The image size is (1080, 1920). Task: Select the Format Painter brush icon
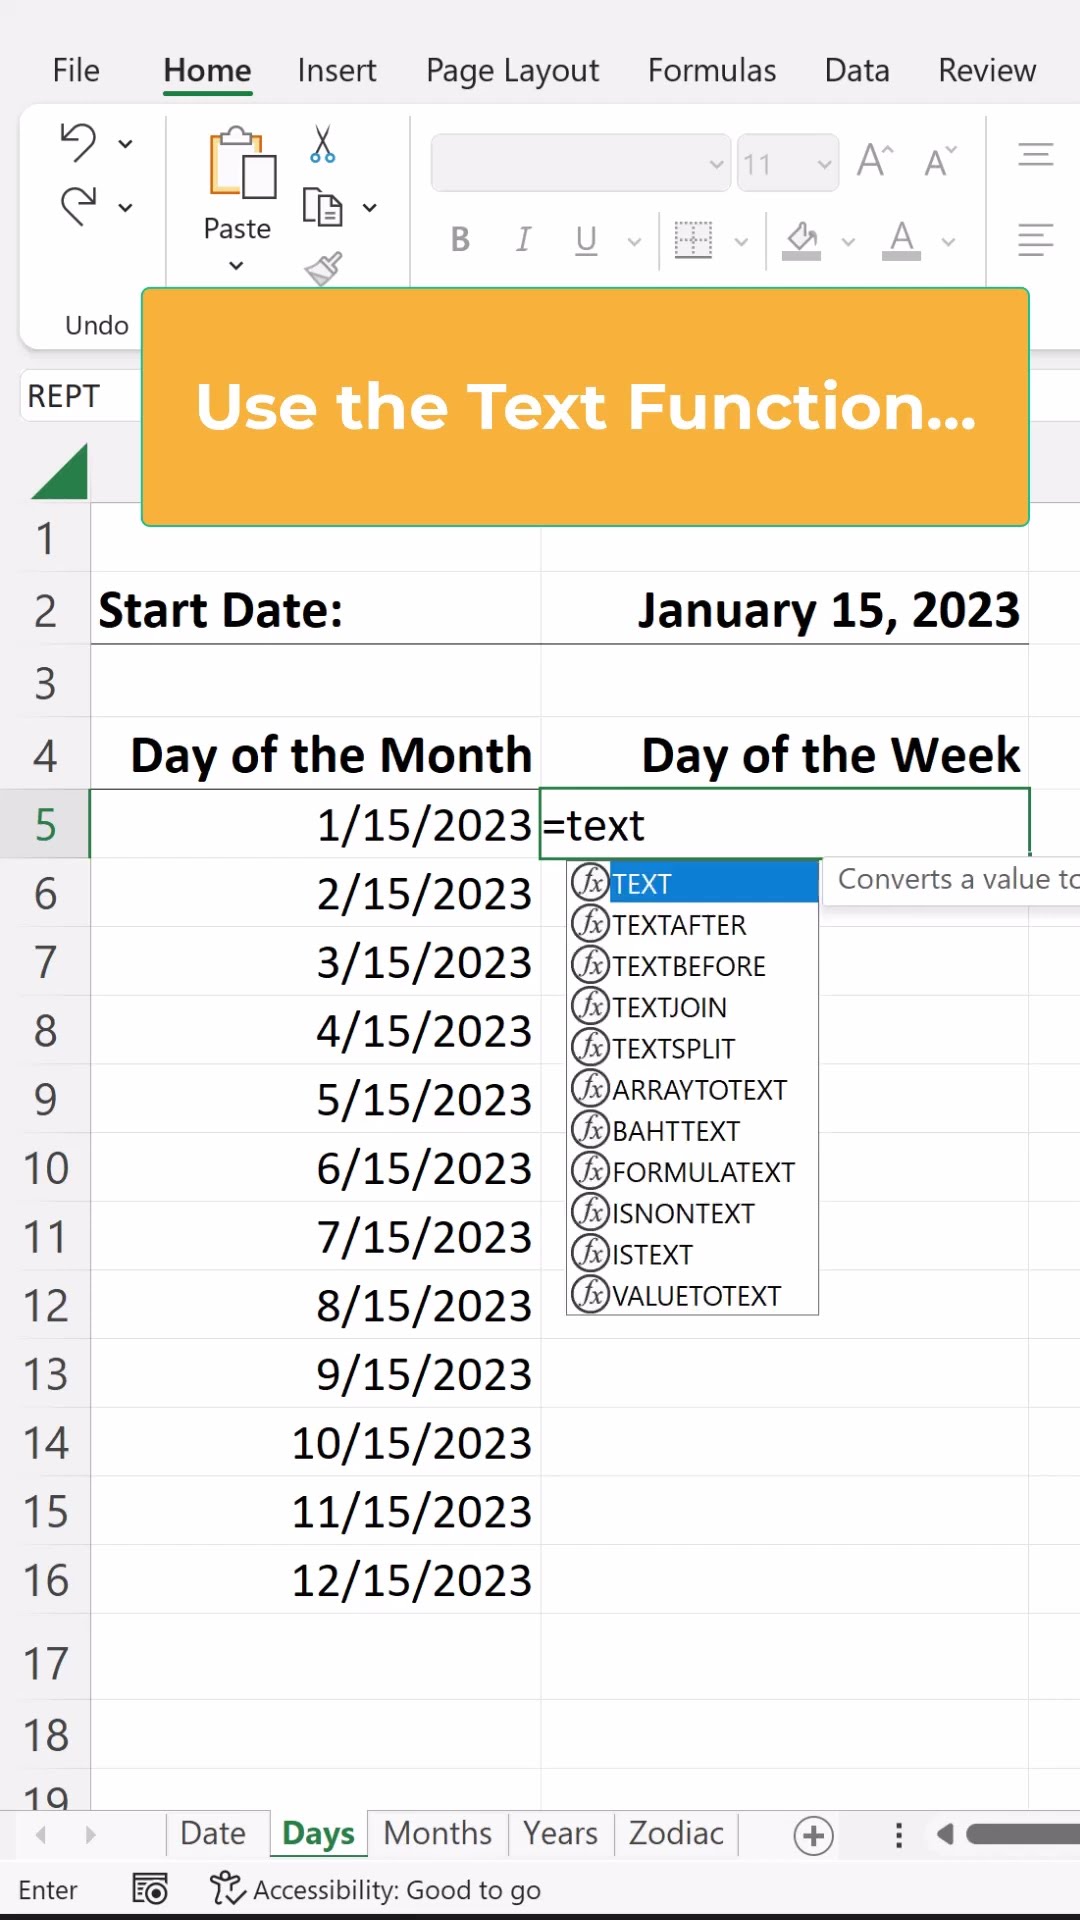click(323, 268)
